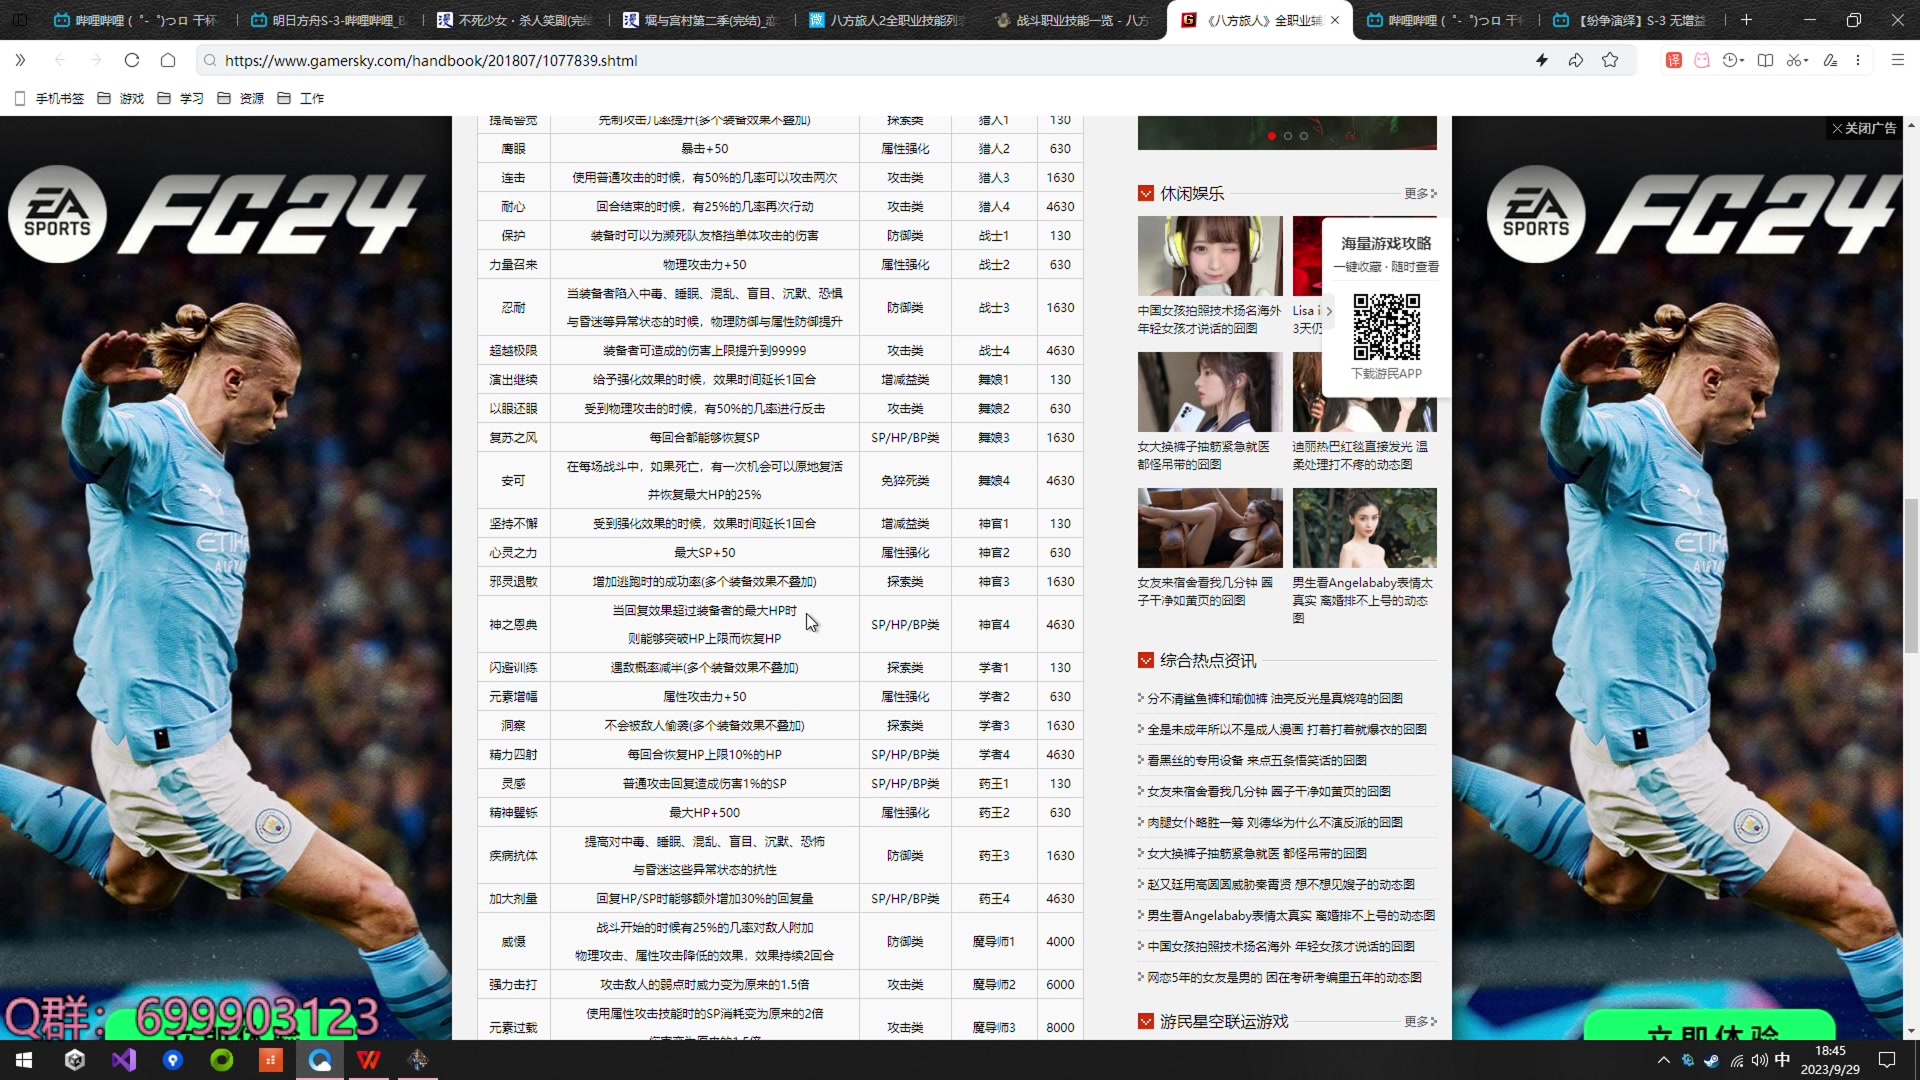Open the notification center icon
Viewport: 1920px width, 1080px height.
[x=1887, y=1060]
